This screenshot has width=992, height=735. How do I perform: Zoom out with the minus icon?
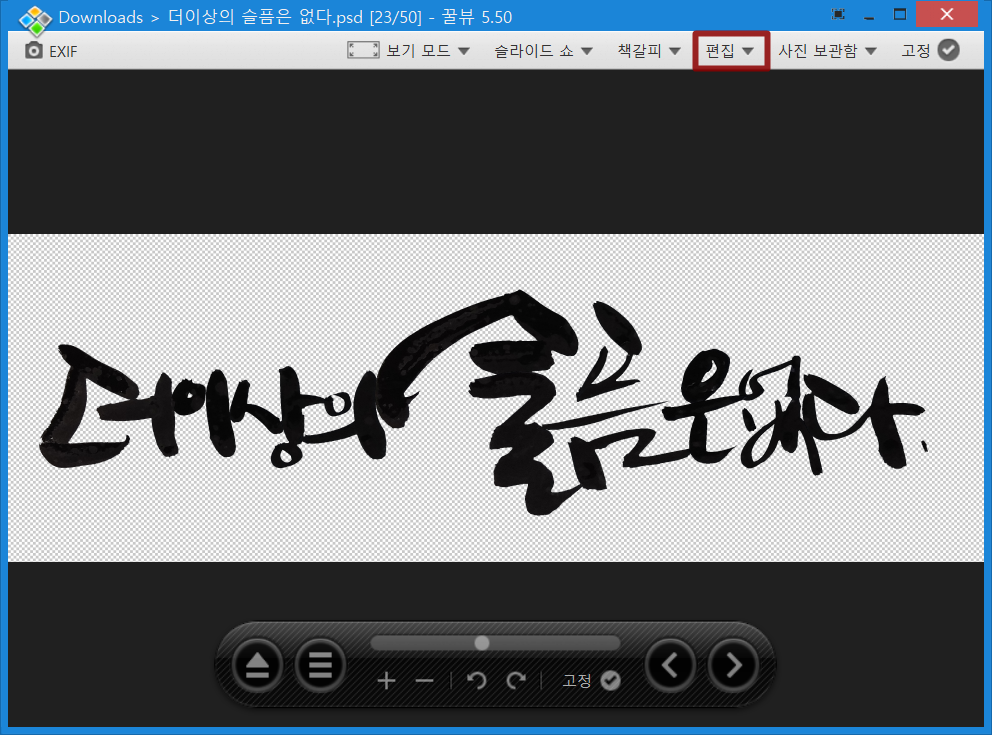click(425, 681)
